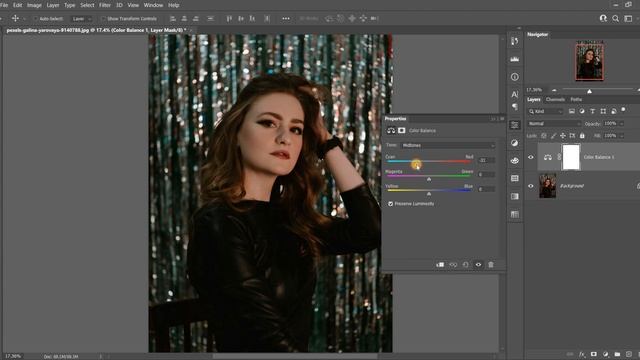Filter layers by pixel layers
The height and width of the screenshot is (360, 640).
[571, 111]
